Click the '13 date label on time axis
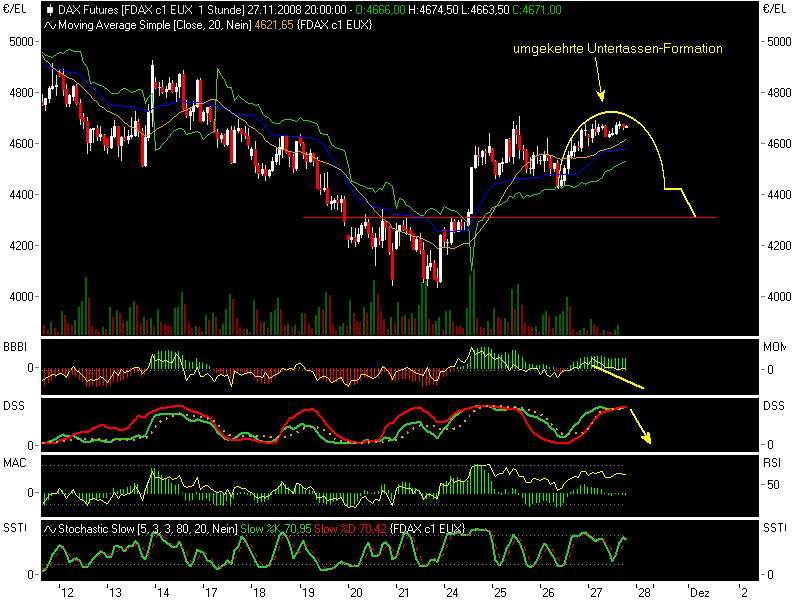The height and width of the screenshot is (600, 800). tap(114, 592)
